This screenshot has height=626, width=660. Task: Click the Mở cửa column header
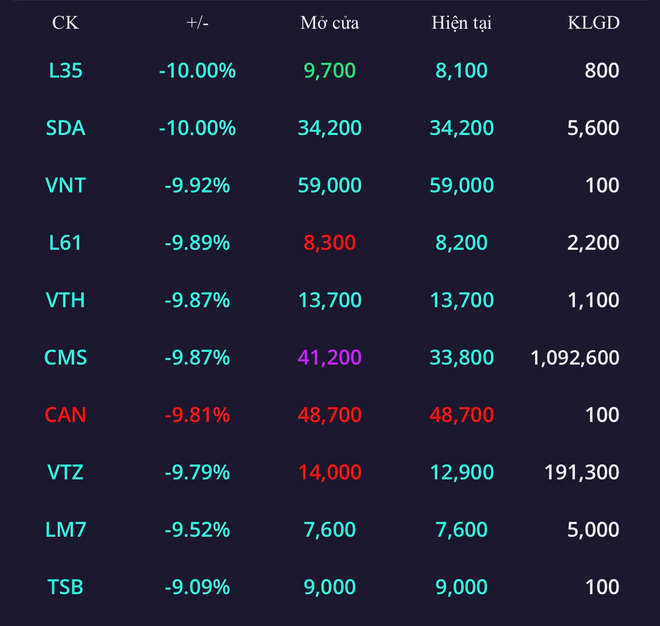click(x=330, y=23)
